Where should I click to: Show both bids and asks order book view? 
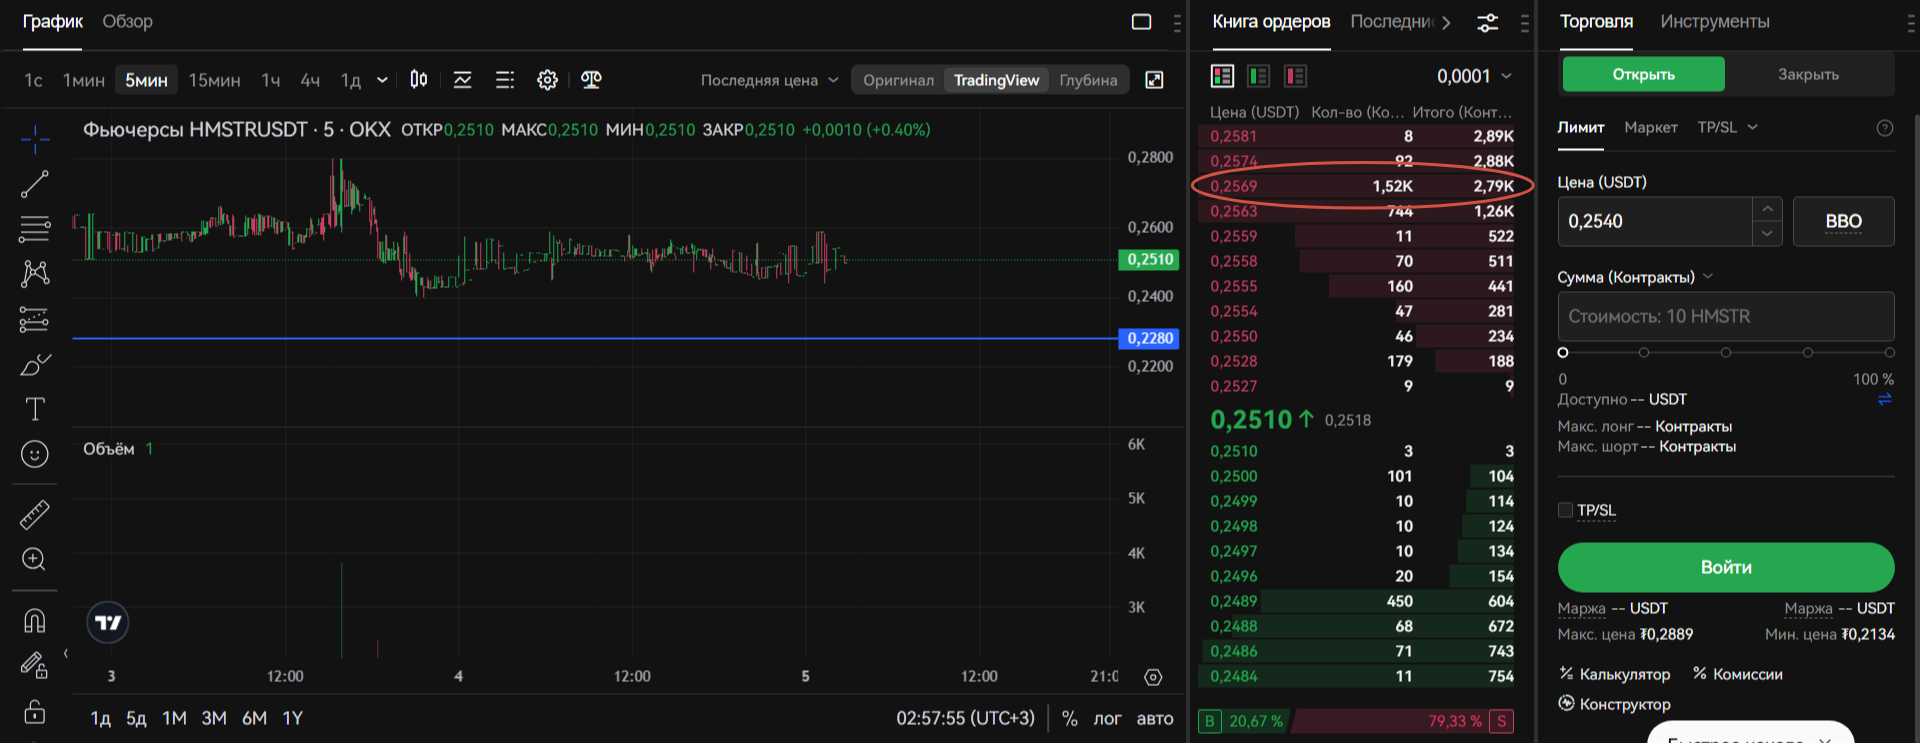pos(1222,76)
